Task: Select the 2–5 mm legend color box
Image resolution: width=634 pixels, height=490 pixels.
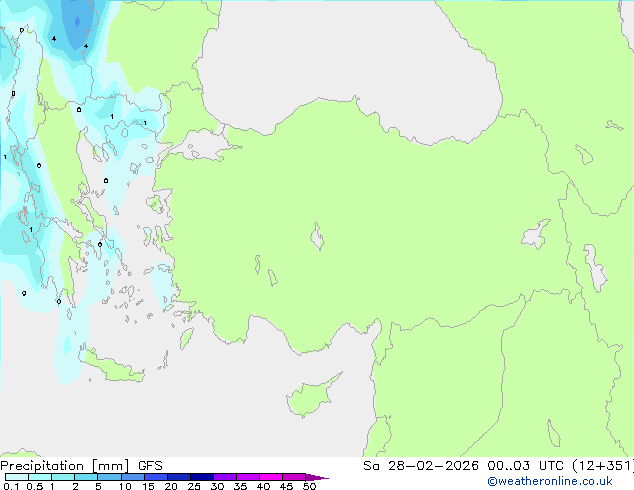Action: click(x=86, y=477)
